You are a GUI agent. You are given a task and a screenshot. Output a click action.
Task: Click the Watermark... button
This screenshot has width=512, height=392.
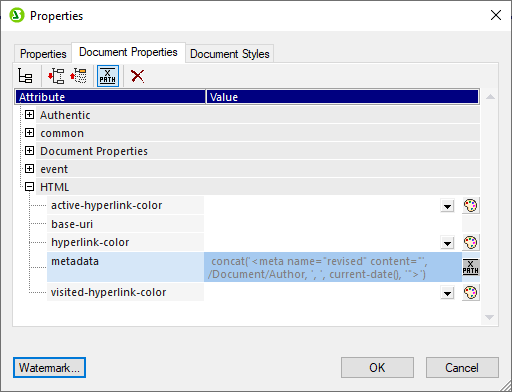tap(49, 368)
